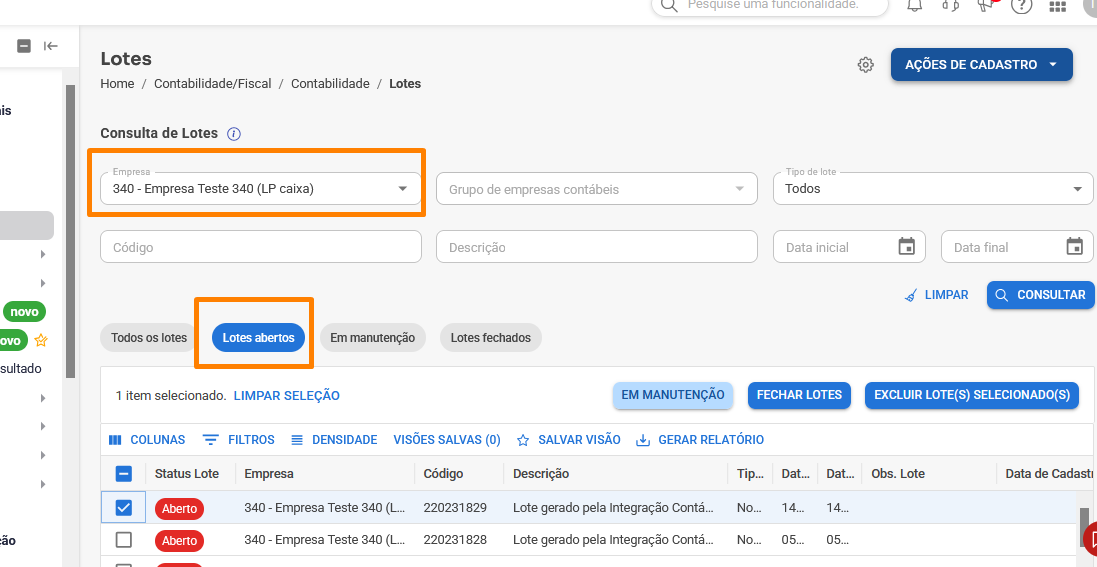Viewport: 1097px width, 567px height.
Task: Open AÇÕES DE CADASTRO dropdown button
Action: (982, 64)
